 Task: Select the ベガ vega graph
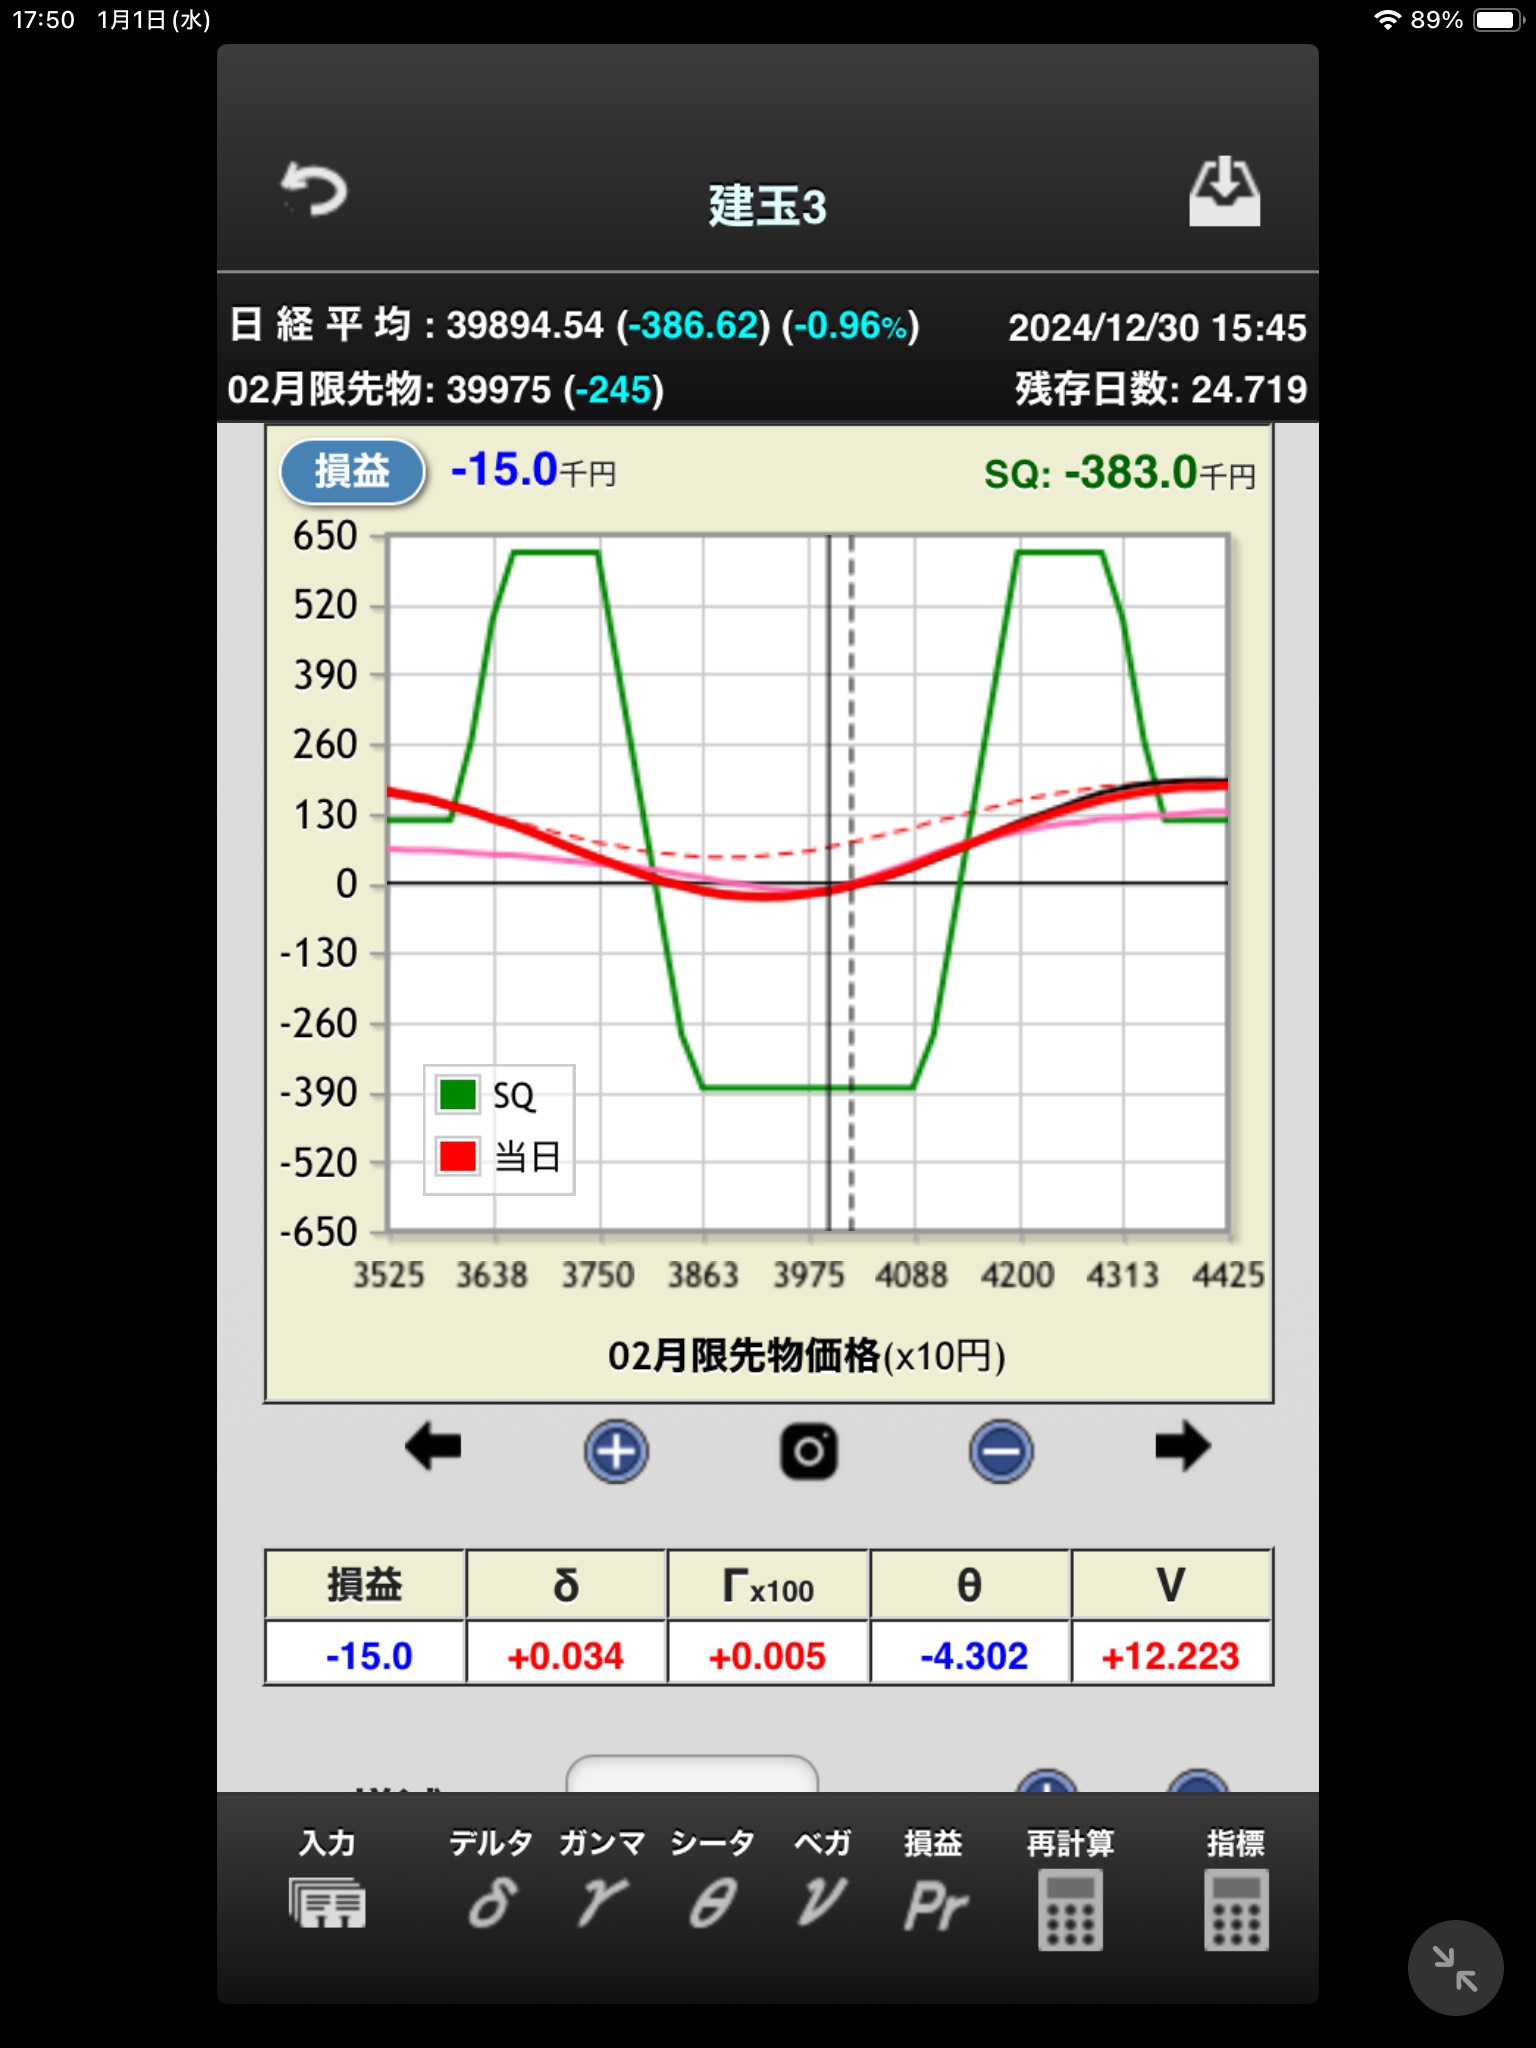click(x=822, y=1885)
